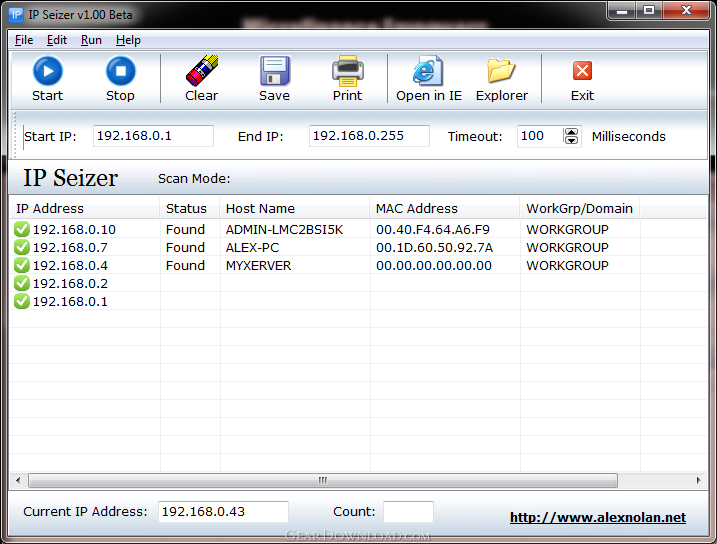Click the Explorer folder icon
The image size is (717, 544).
coord(501,71)
